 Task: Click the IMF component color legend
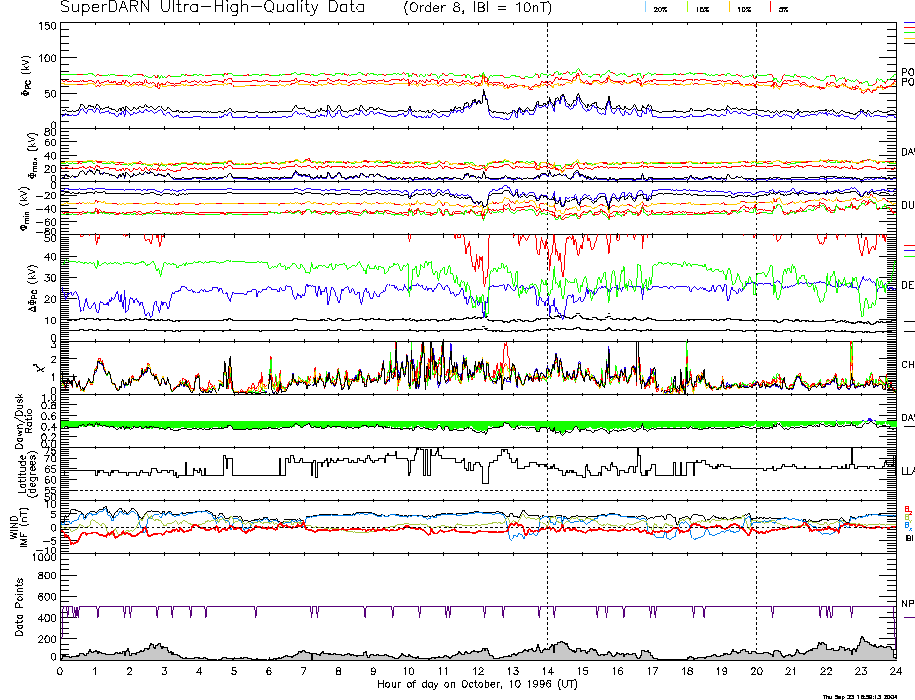pos(907,521)
